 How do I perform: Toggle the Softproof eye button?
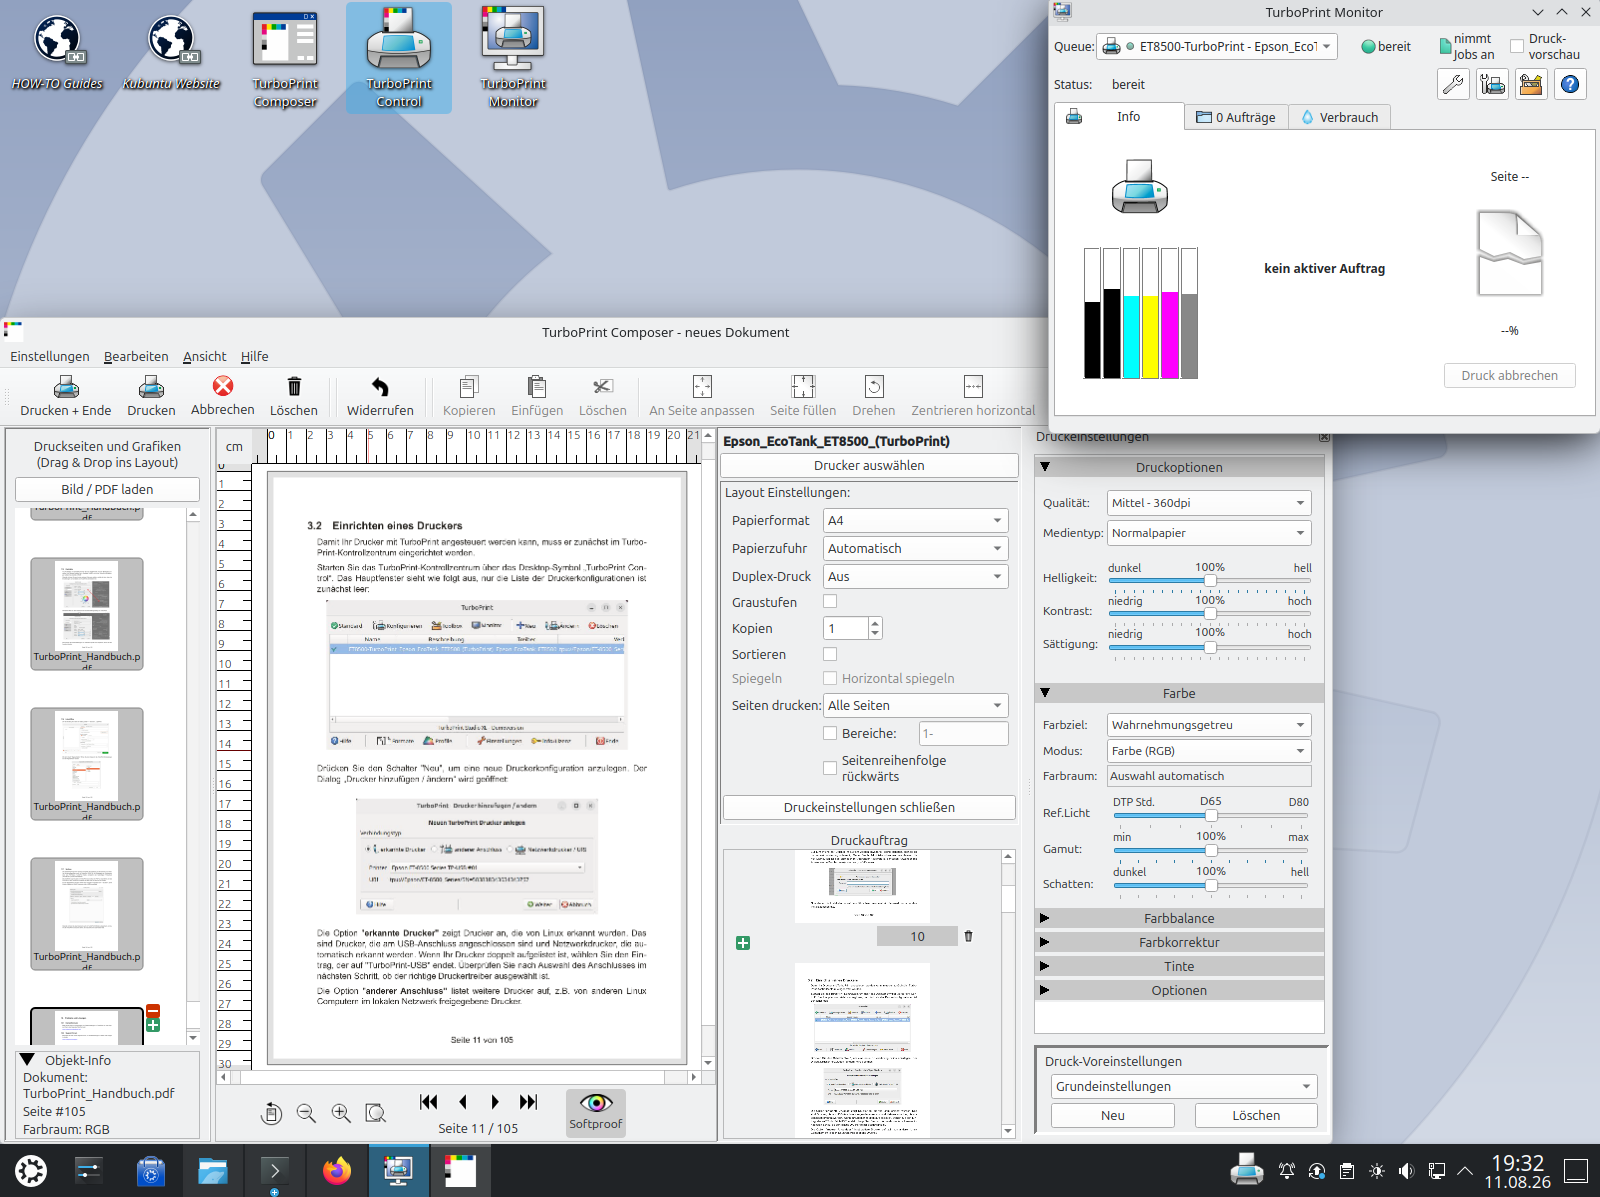click(x=596, y=1113)
